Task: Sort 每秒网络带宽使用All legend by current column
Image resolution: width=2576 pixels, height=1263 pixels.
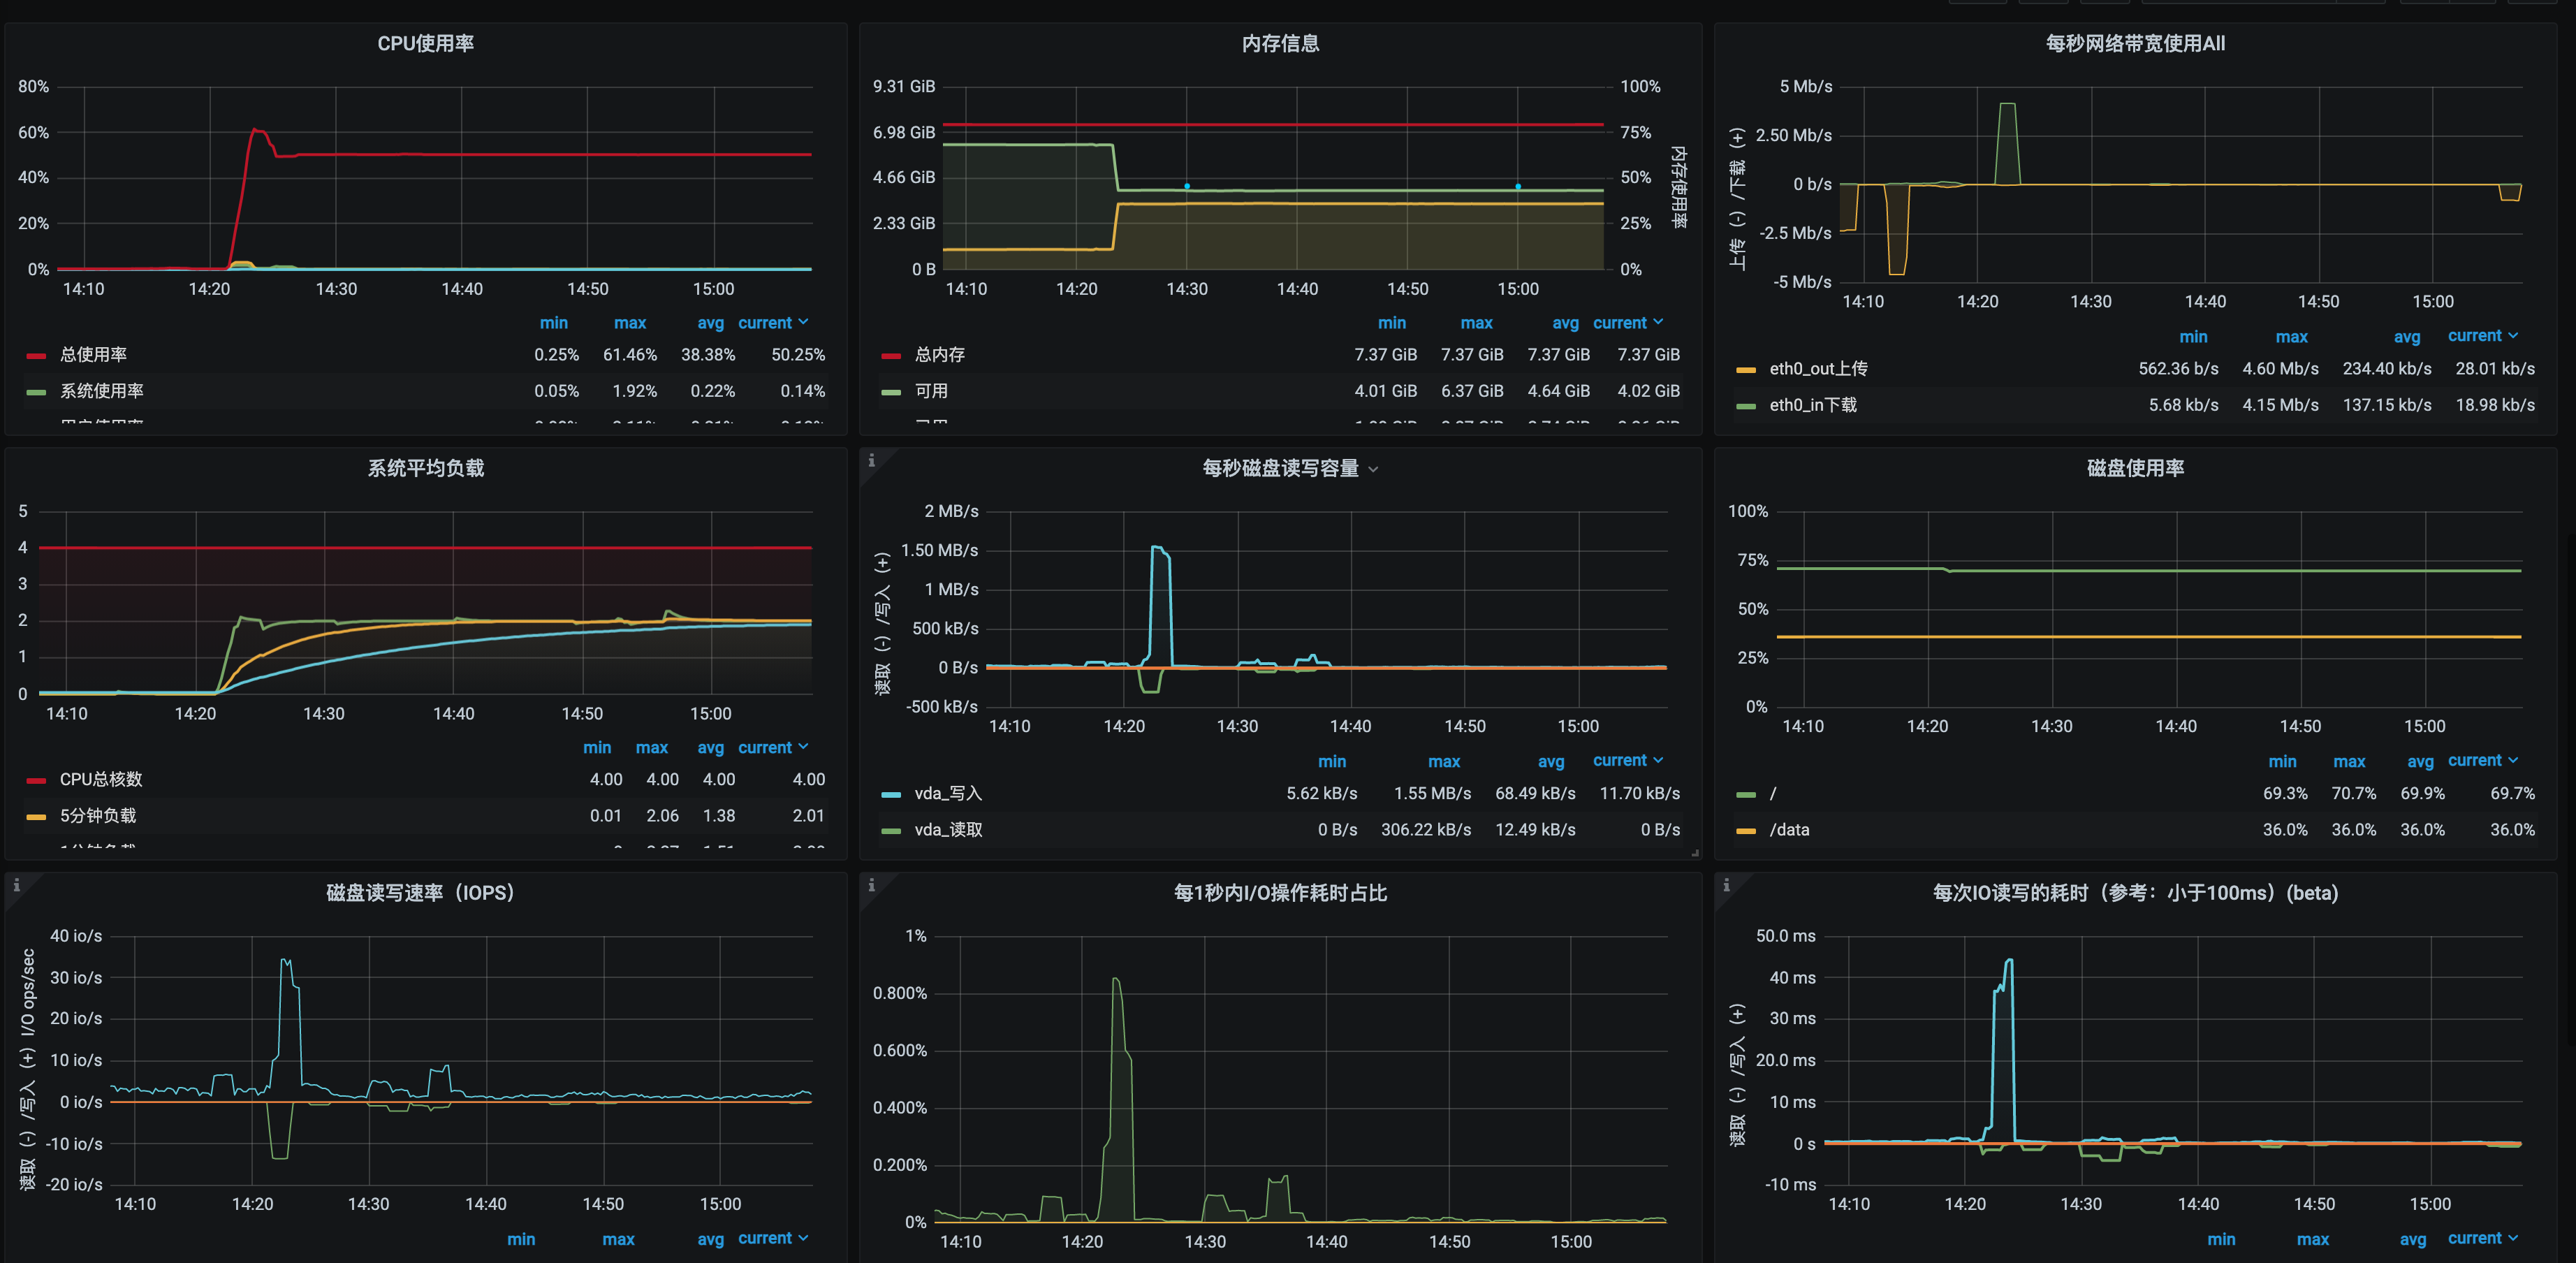Action: (x=2482, y=336)
